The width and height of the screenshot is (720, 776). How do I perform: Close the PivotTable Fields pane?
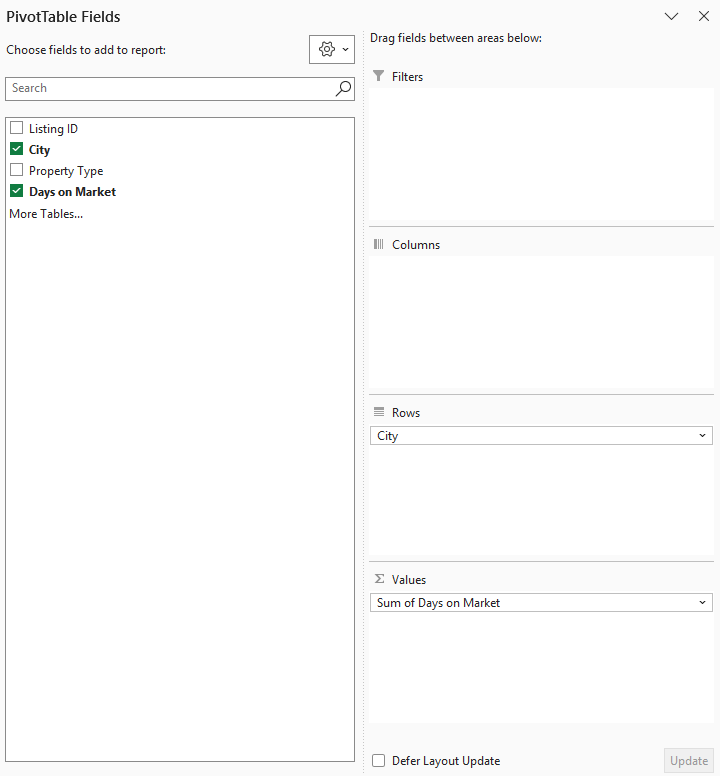(704, 16)
